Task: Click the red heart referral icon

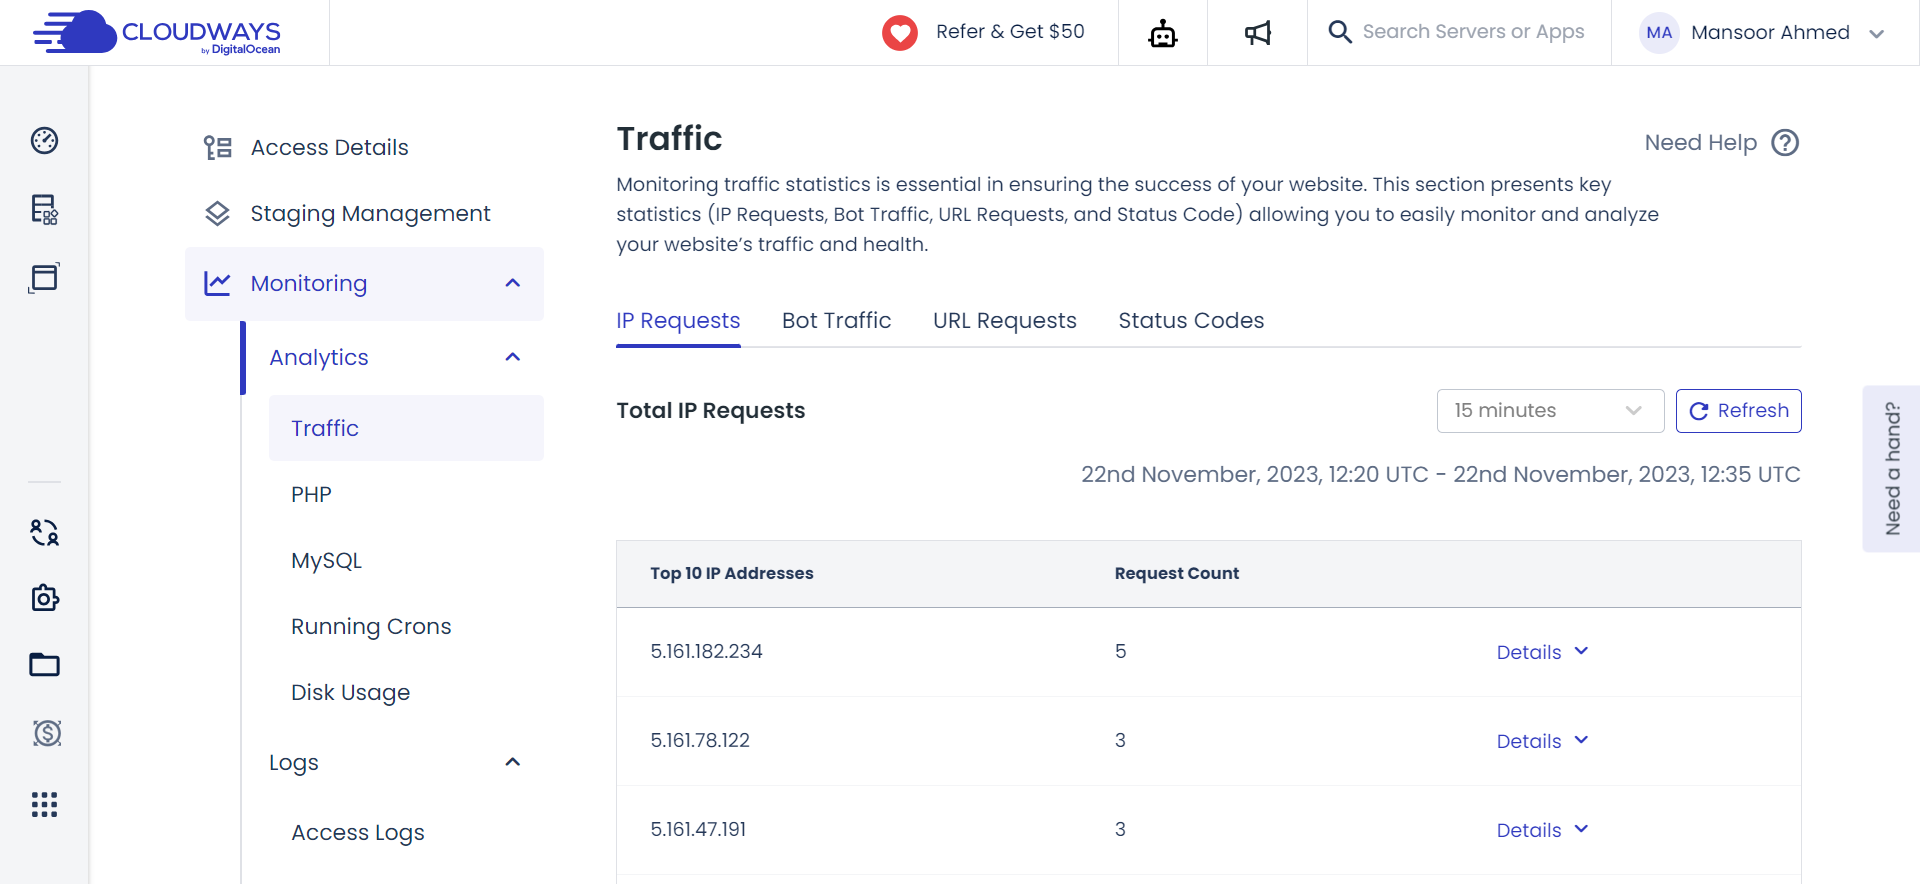Action: [x=900, y=33]
